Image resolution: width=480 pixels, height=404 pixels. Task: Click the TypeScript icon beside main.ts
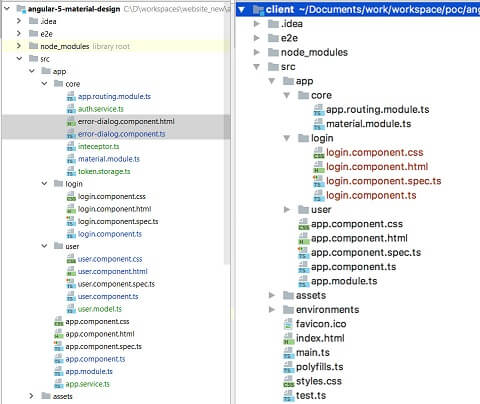click(x=288, y=353)
